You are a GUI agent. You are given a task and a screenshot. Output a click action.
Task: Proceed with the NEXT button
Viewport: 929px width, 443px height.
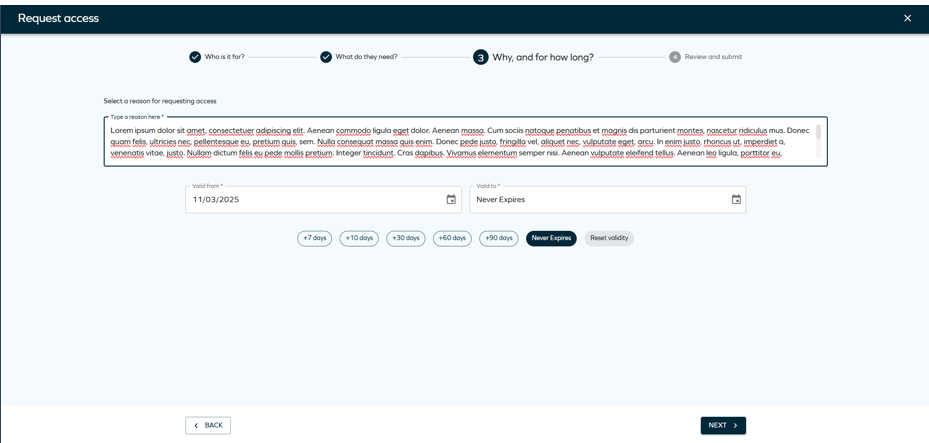click(x=723, y=425)
